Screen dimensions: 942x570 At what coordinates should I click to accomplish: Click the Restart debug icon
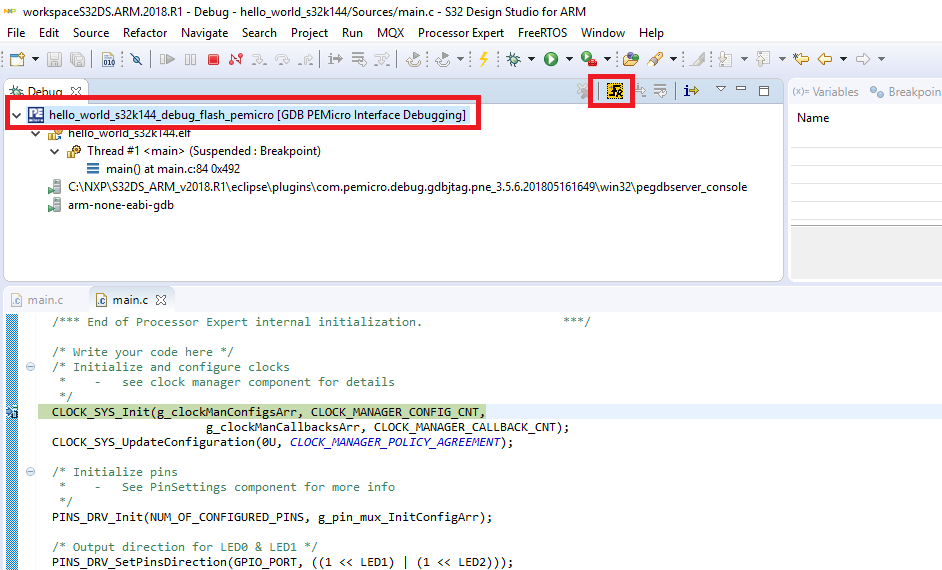(413, 59)
